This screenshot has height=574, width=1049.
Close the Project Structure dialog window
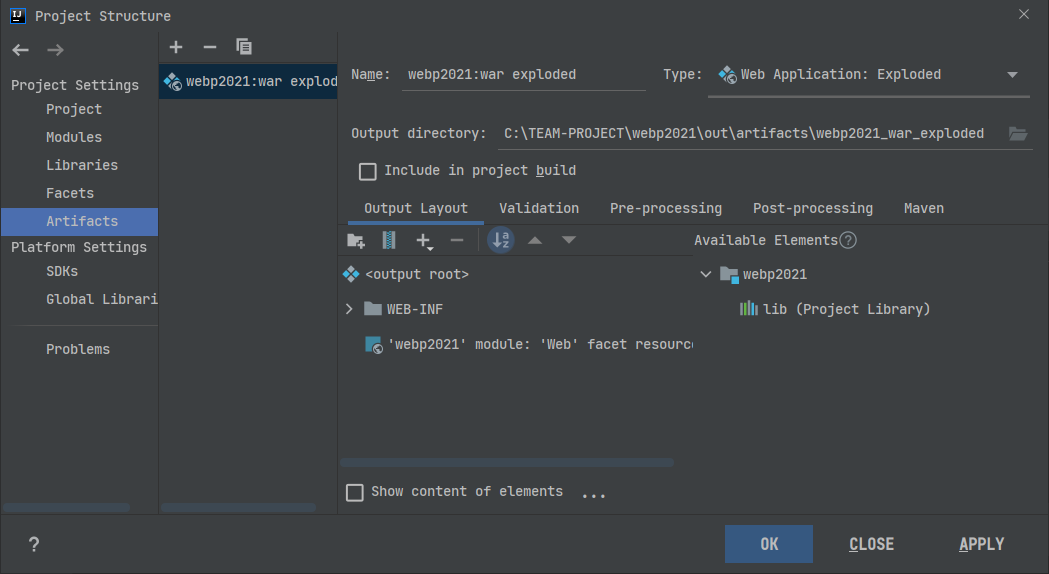tap(1024, 15)
